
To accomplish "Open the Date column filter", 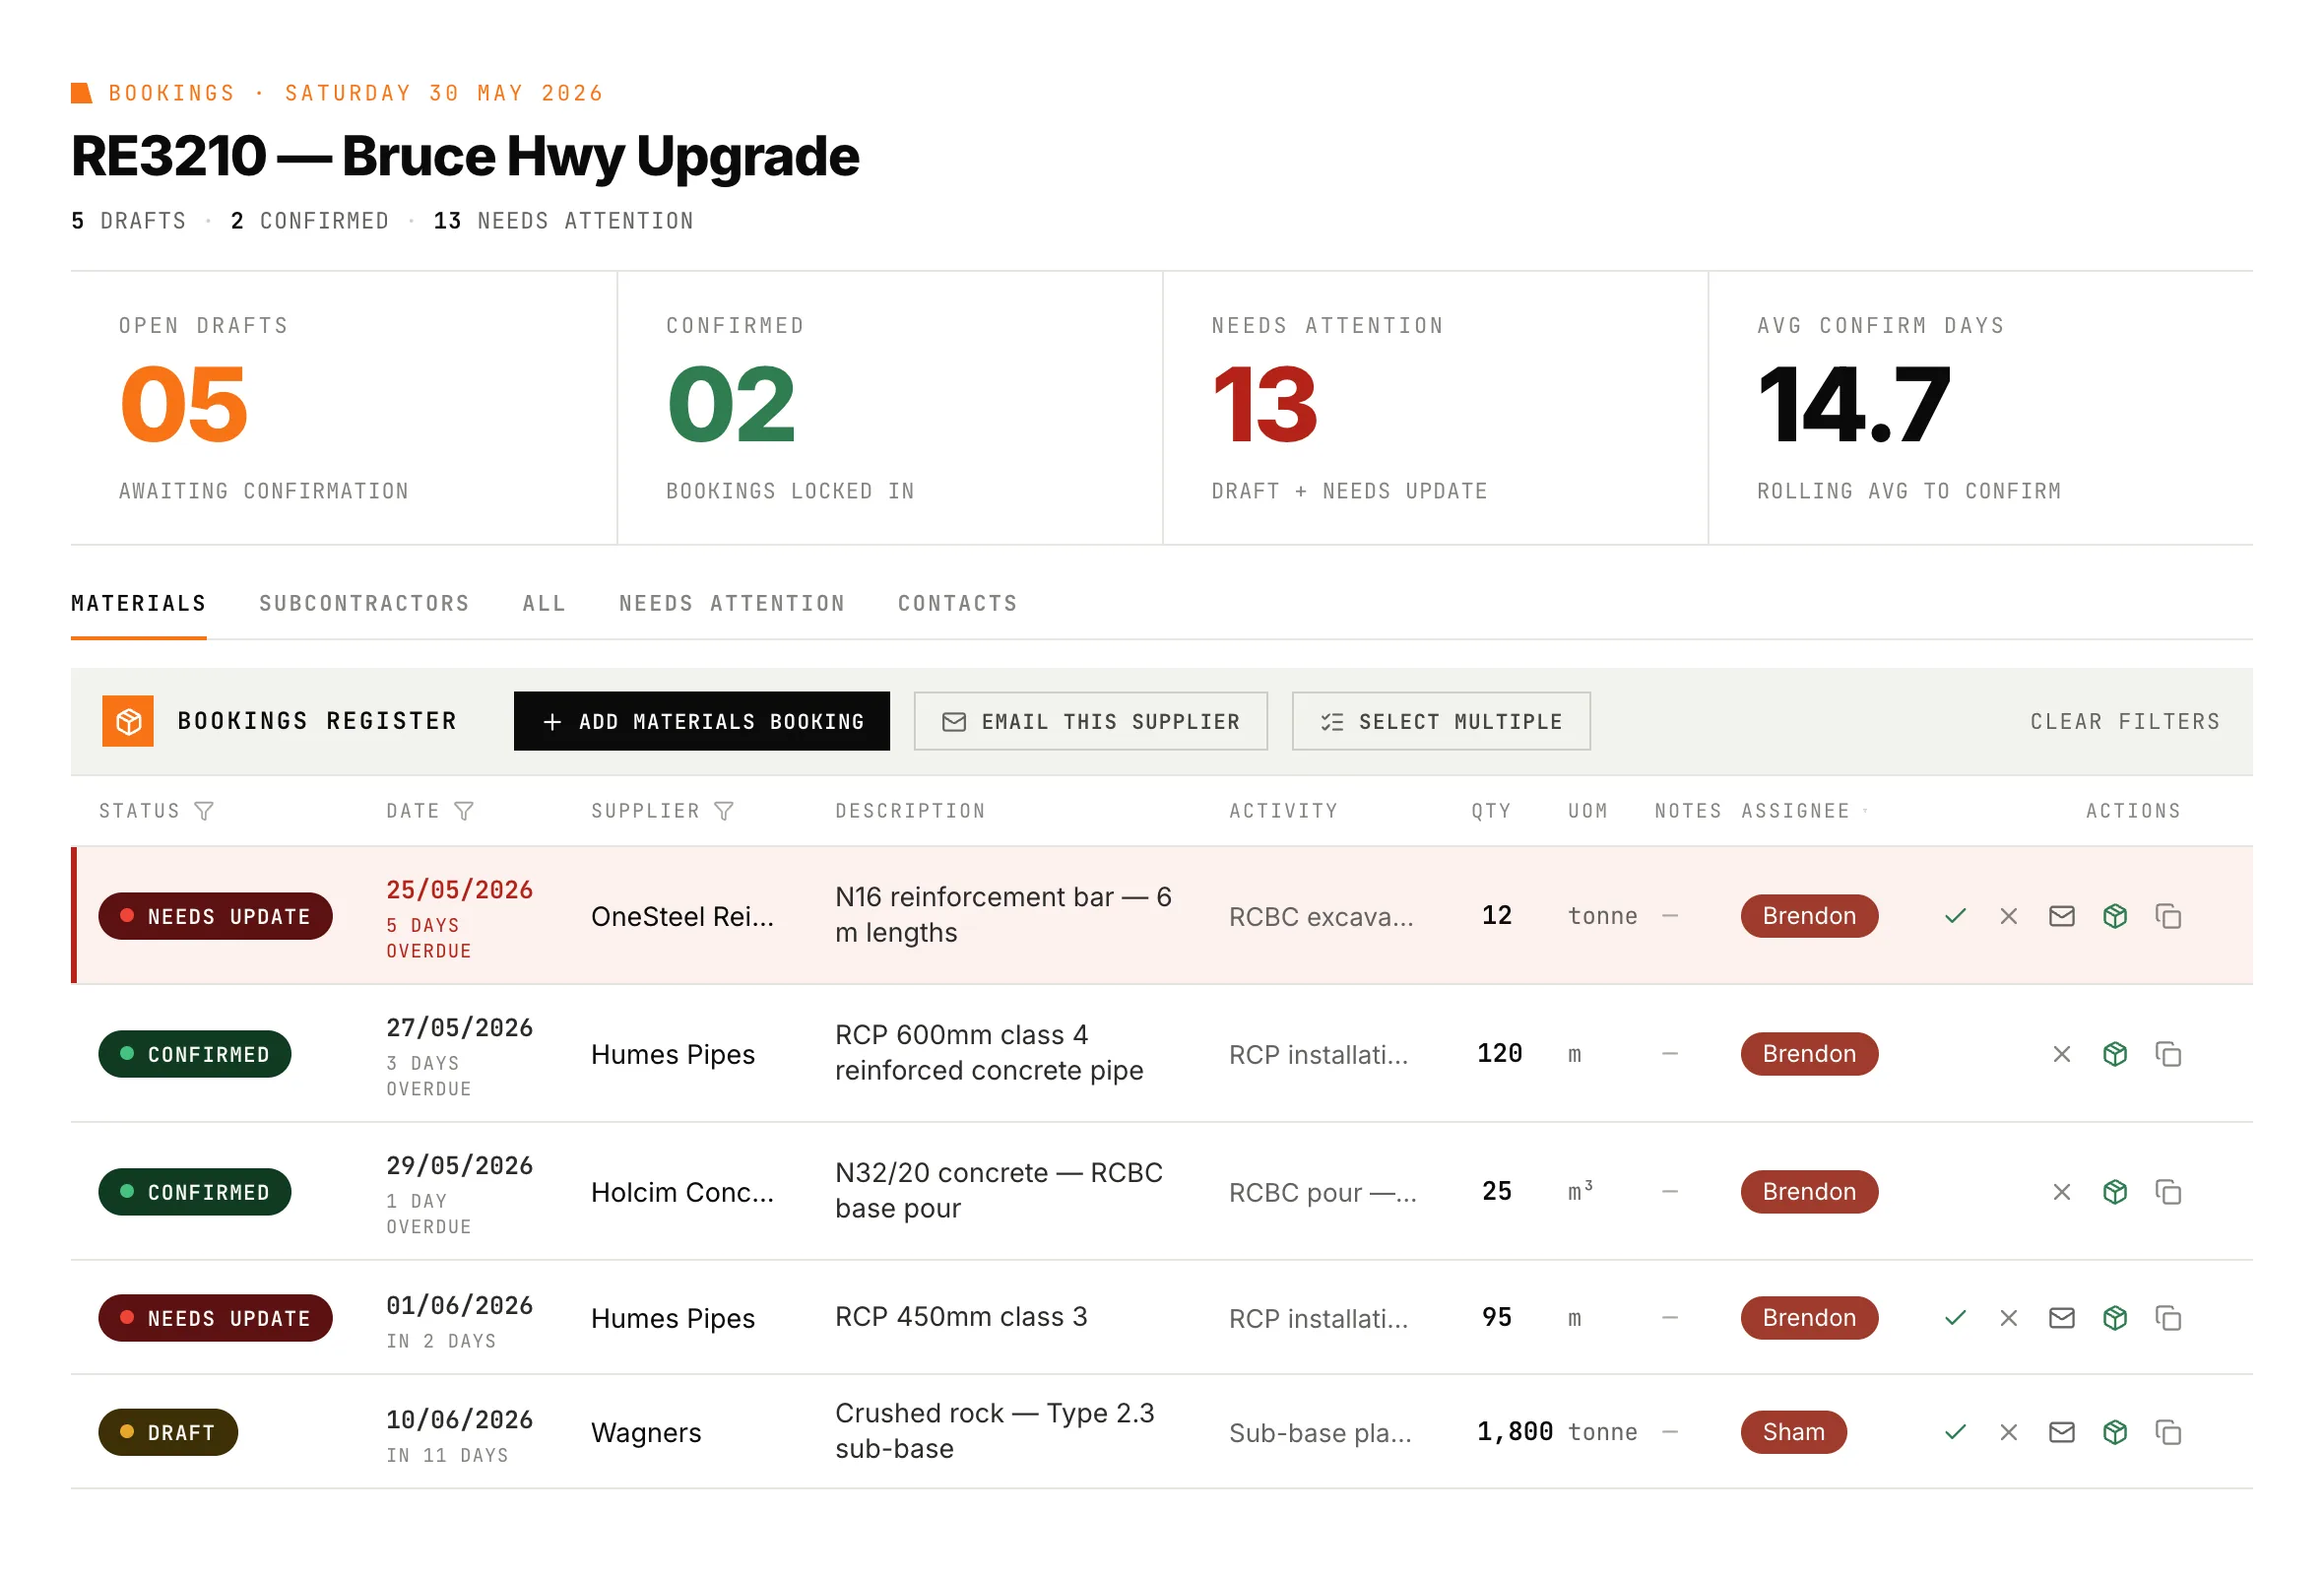I will pos(464,811).
